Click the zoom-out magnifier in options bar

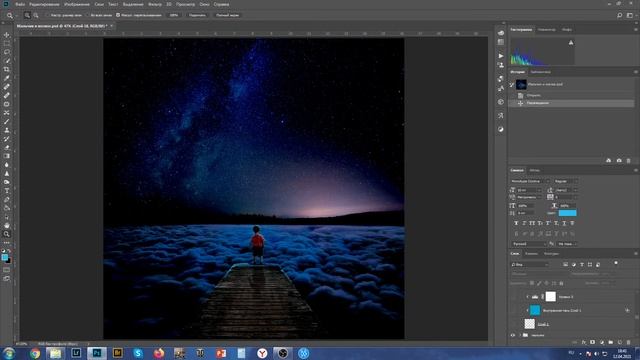pos(36,15)
